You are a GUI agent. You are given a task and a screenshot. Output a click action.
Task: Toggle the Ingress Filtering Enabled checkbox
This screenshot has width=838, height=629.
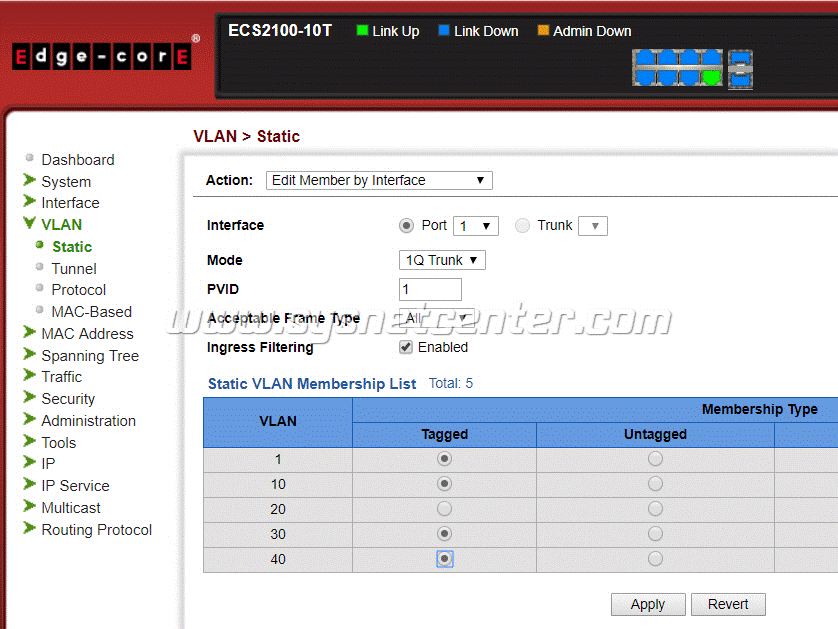[x=406, y=347]
